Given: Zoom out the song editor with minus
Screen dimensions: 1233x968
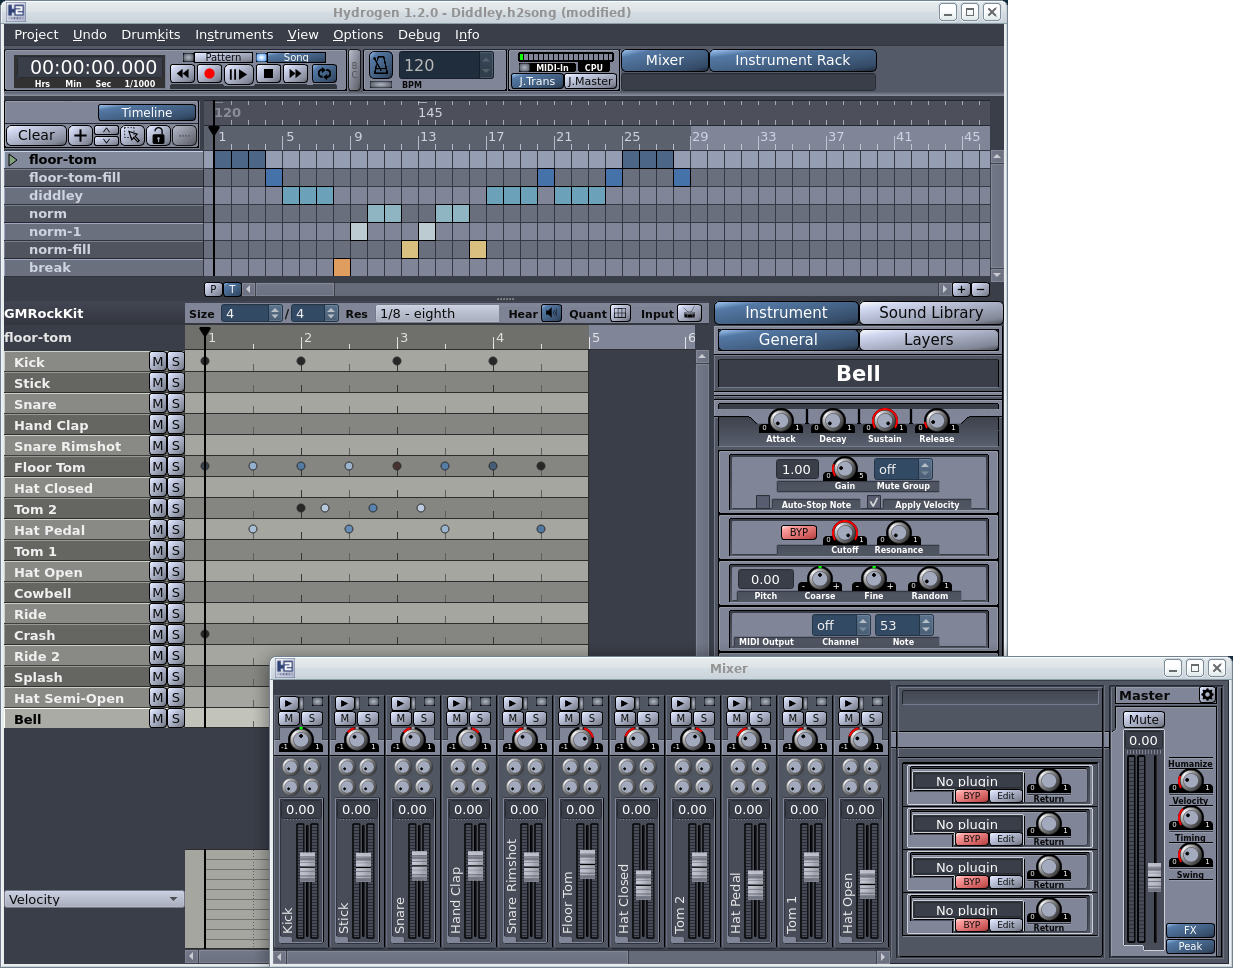Looking at the screenshot, I should 980,289.
